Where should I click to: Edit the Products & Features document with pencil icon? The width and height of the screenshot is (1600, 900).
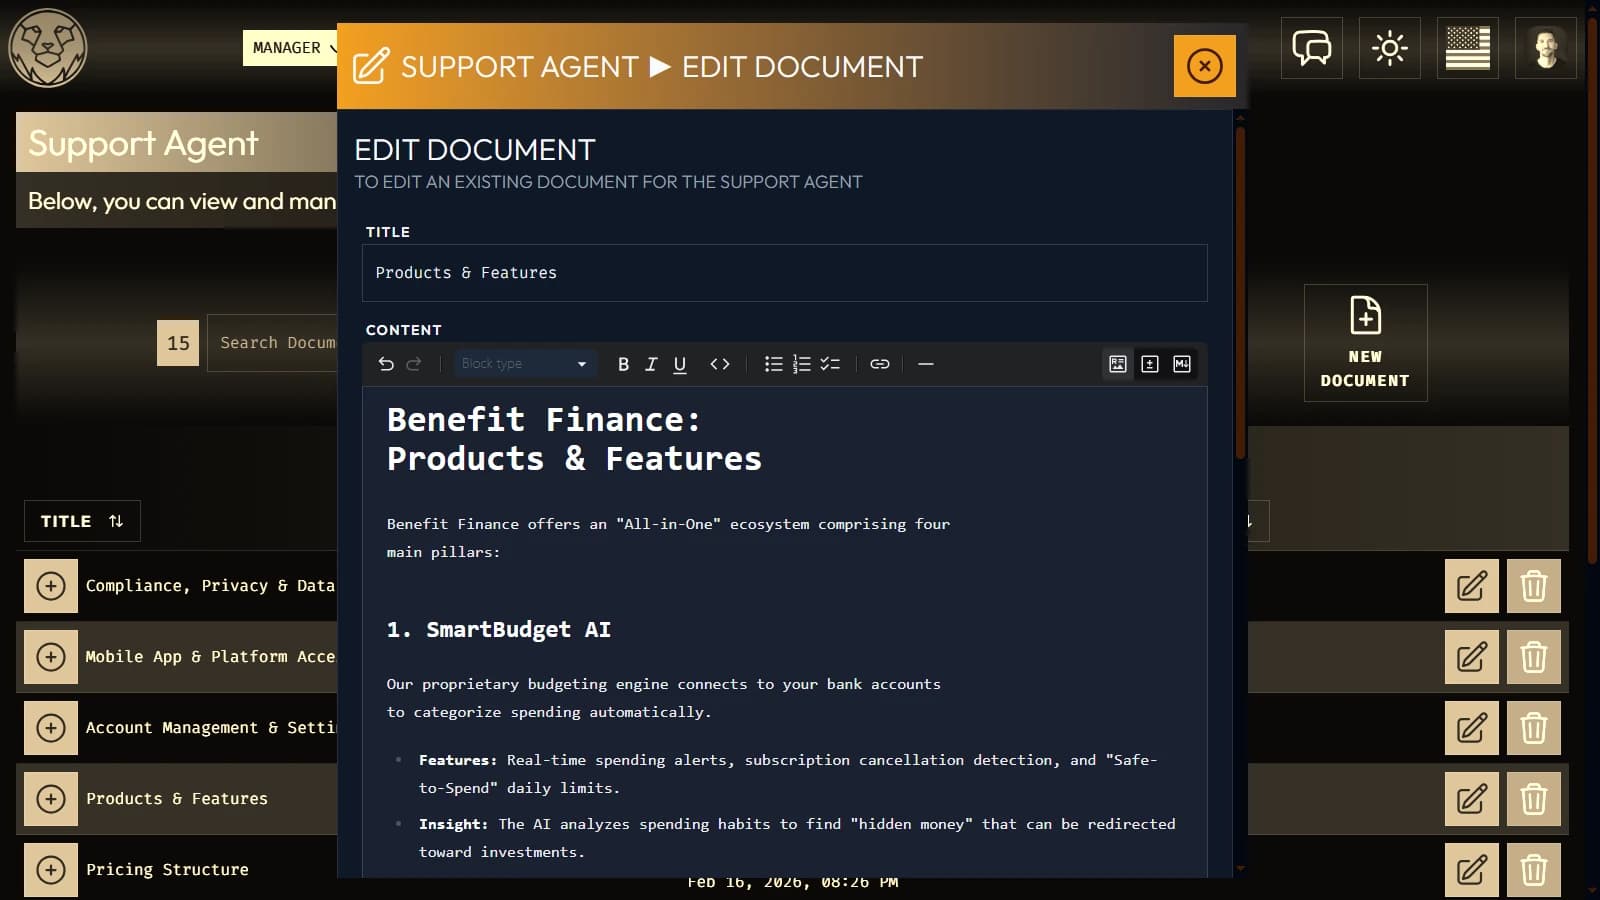1471,799
